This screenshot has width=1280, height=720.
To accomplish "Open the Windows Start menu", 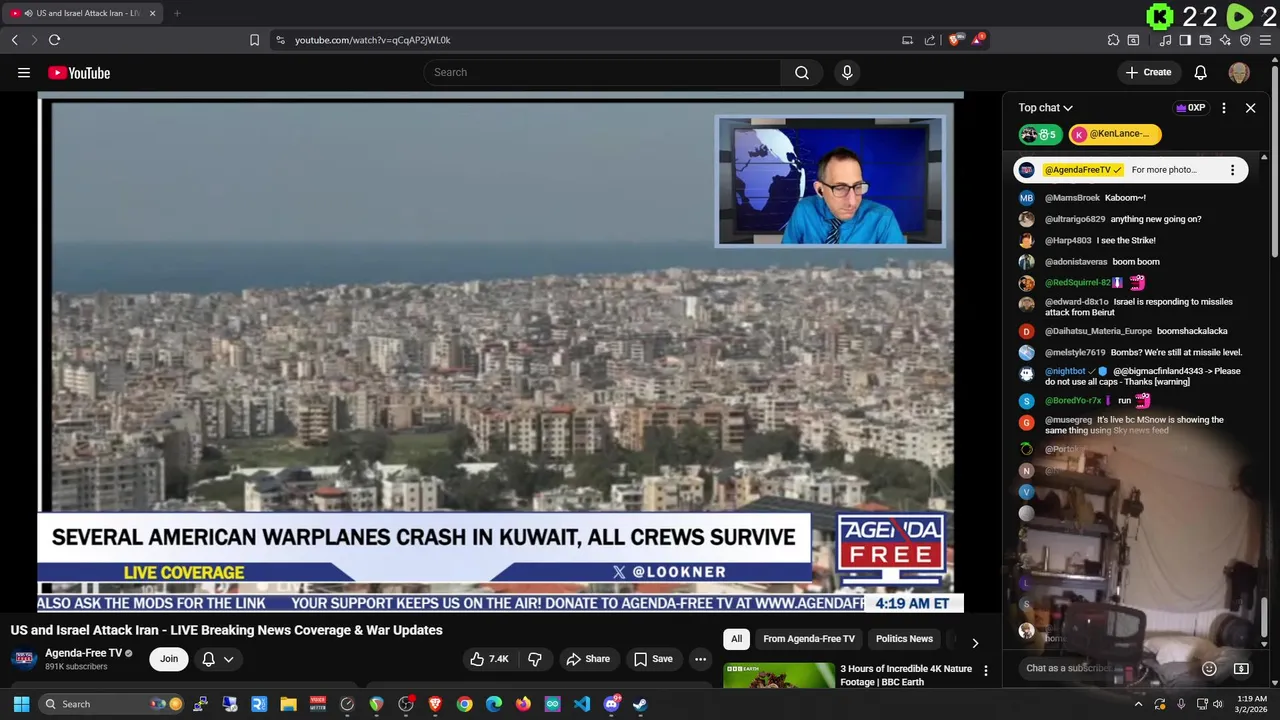I will (x=21, y=704).
